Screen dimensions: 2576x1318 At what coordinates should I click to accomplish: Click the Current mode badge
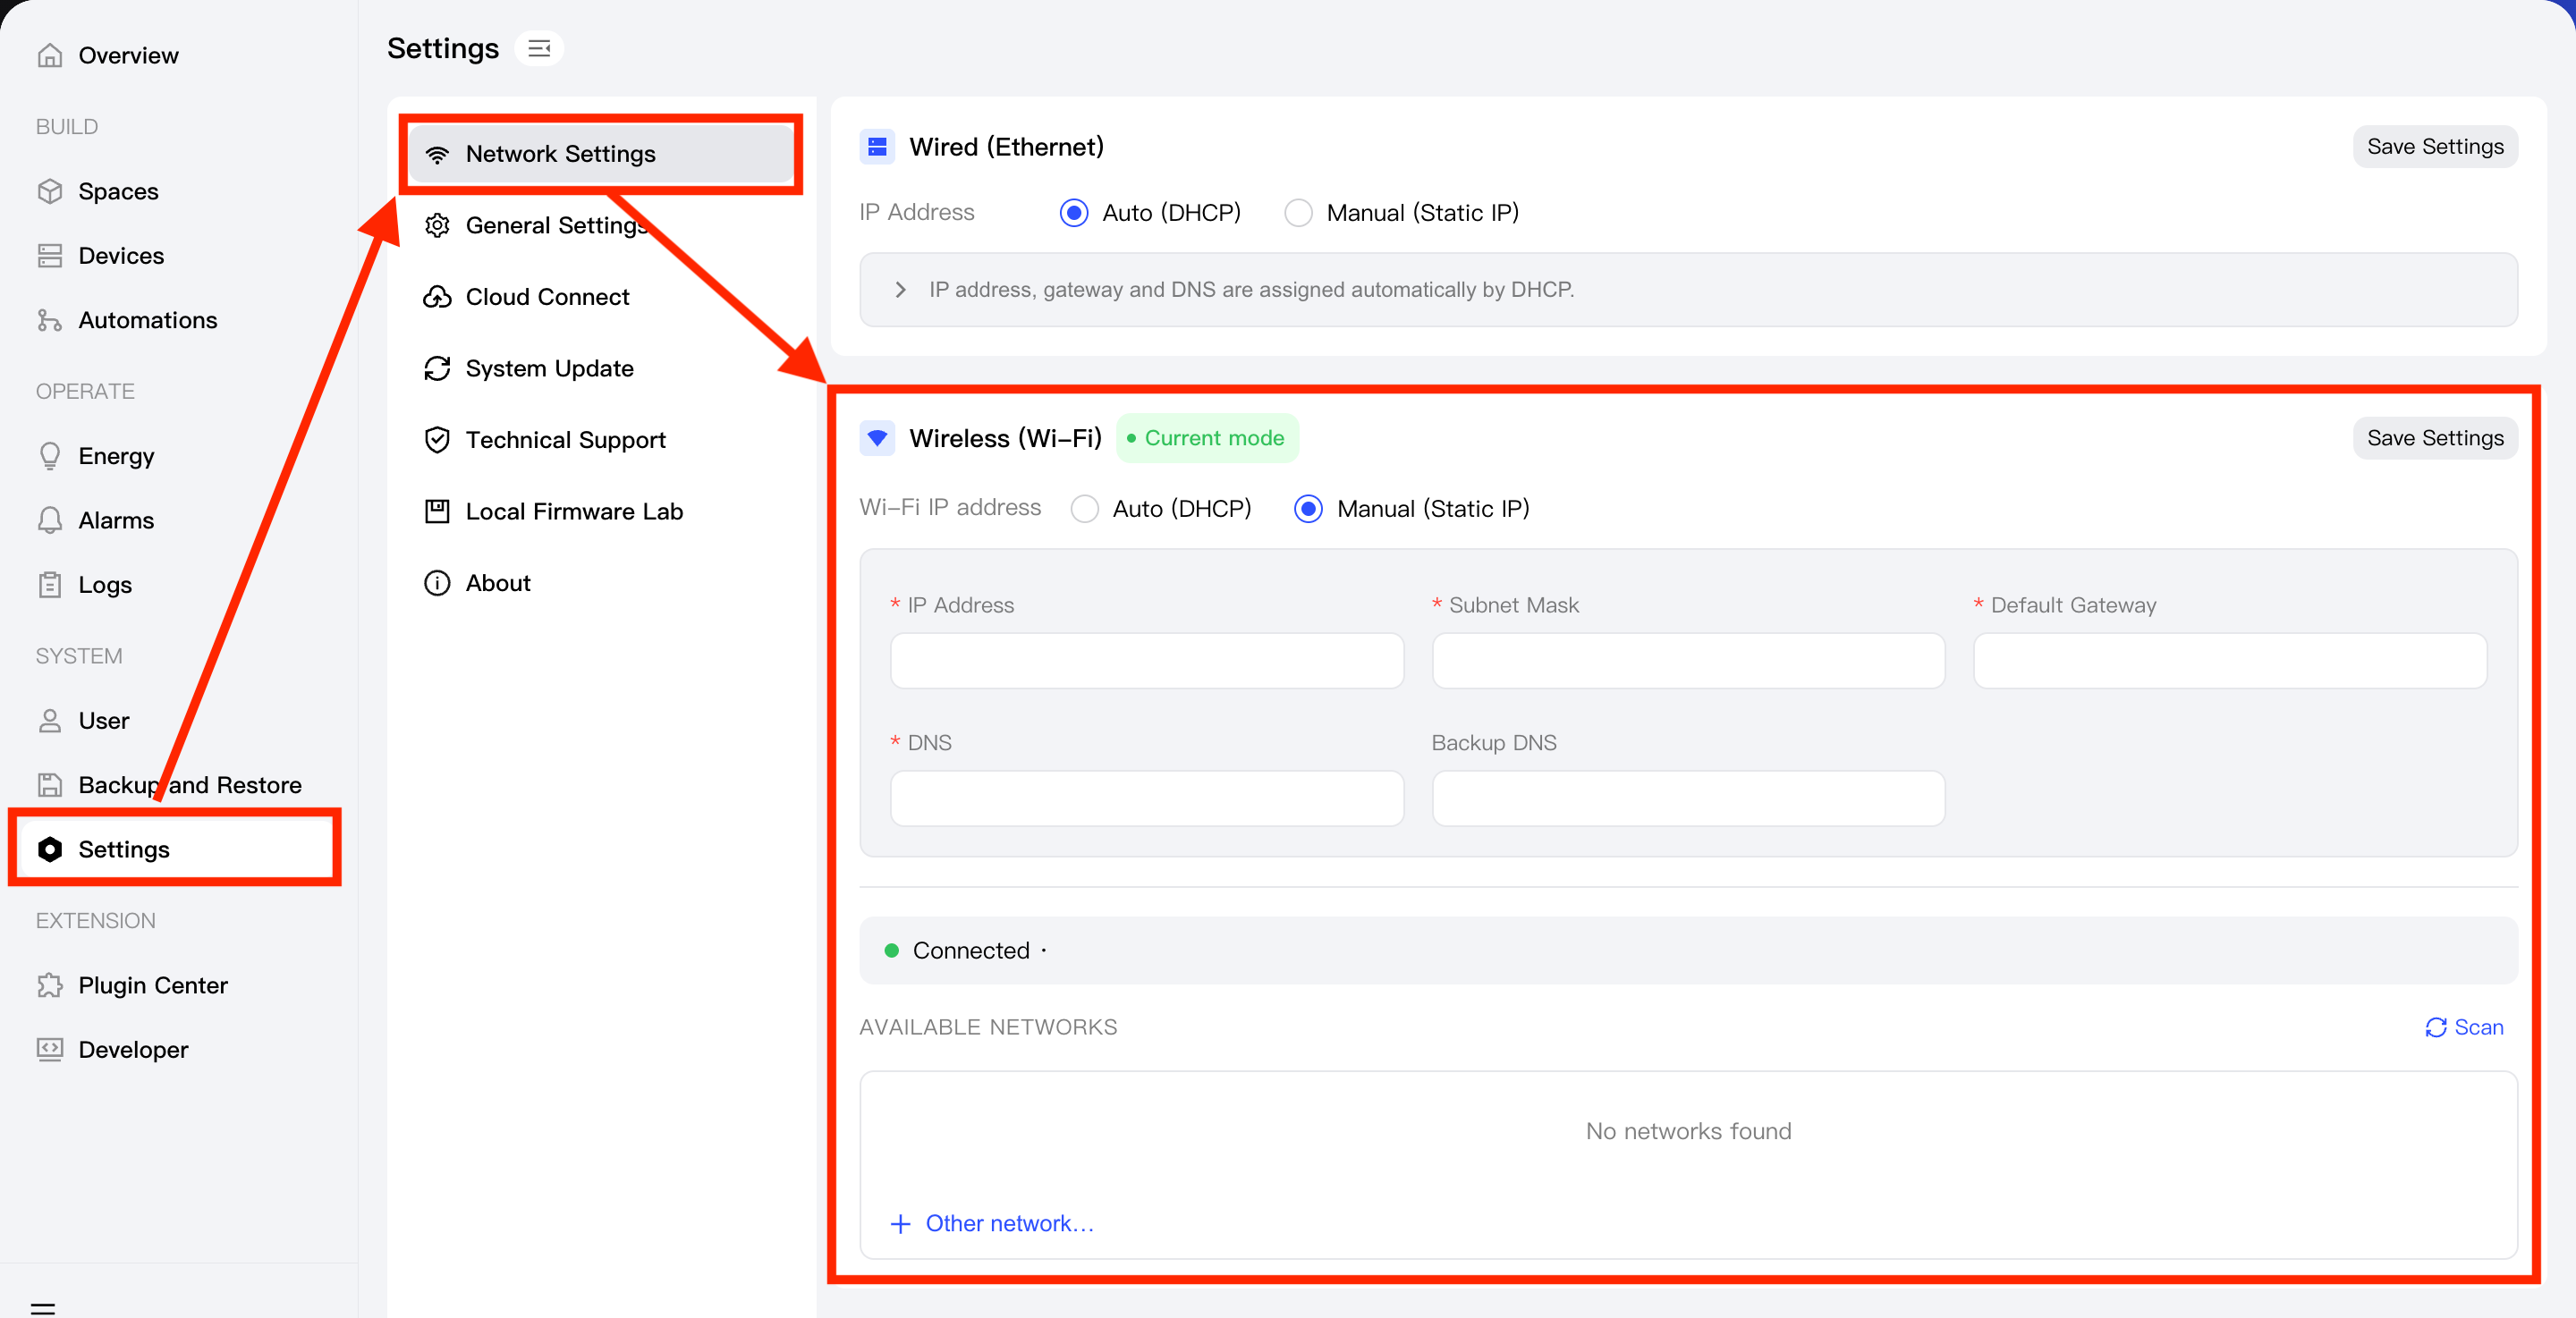click(1207, 438)
